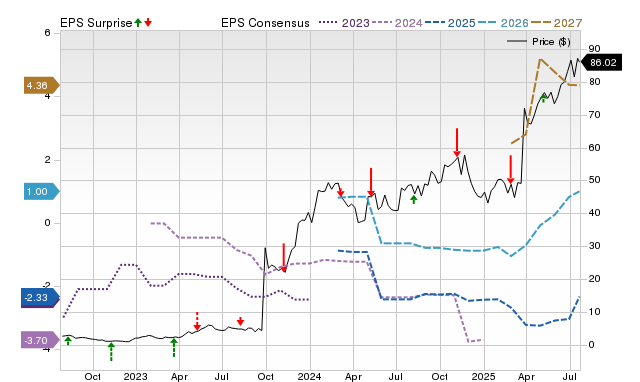Screen dimensions: 640x382
Task: Toggle the 2026 light blue legend entry
Action: point(503,23)
